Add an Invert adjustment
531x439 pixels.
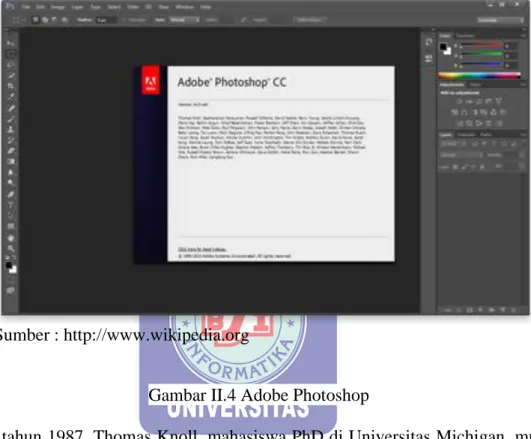pos(460,123)
